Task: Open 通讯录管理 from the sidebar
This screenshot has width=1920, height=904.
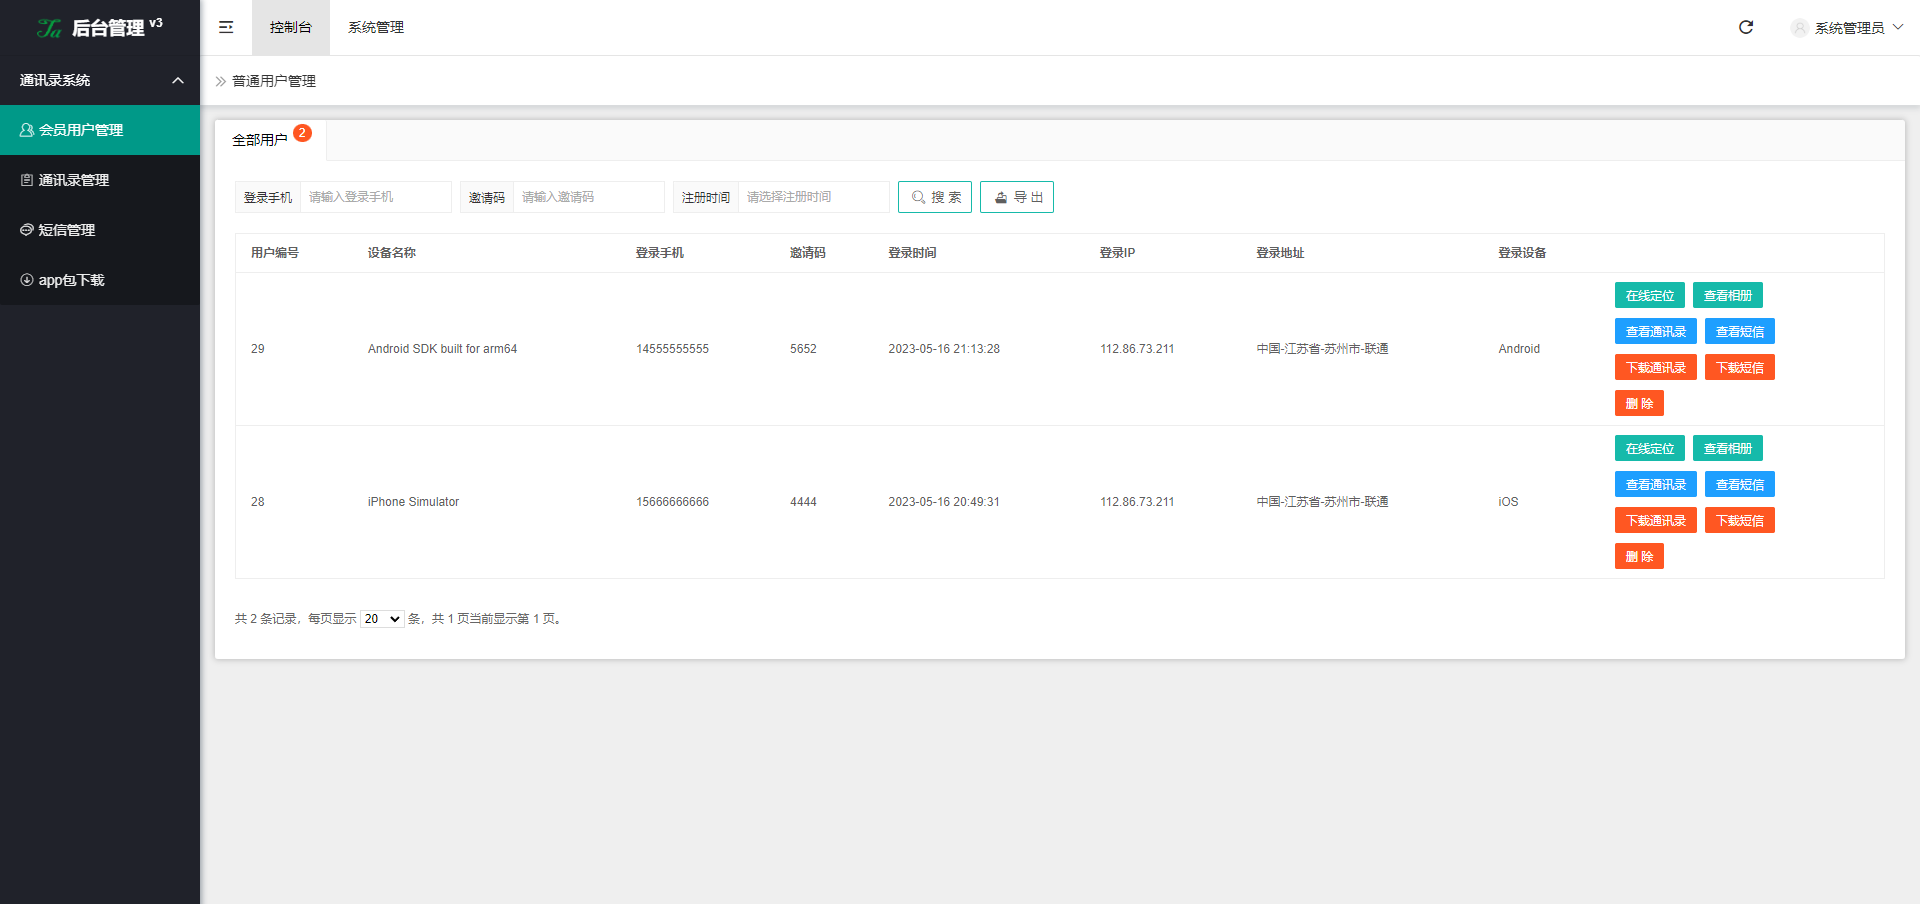Action: coord(74,180)
